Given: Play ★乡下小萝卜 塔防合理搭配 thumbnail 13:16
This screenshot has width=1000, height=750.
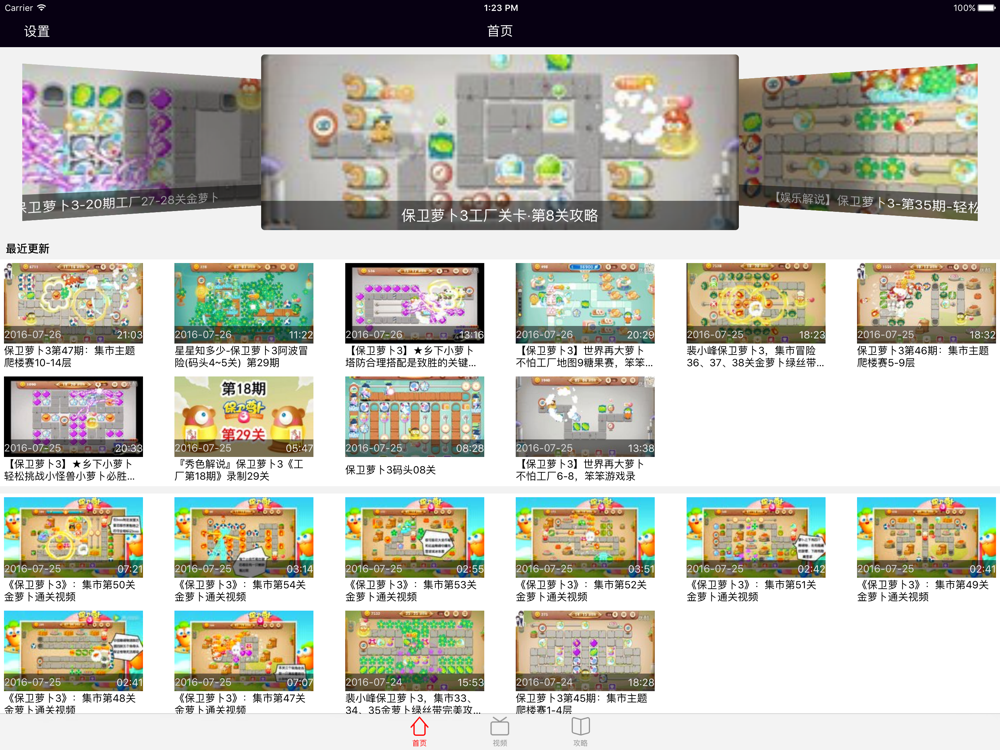Looking at the screenshot, I should [415, 303].
